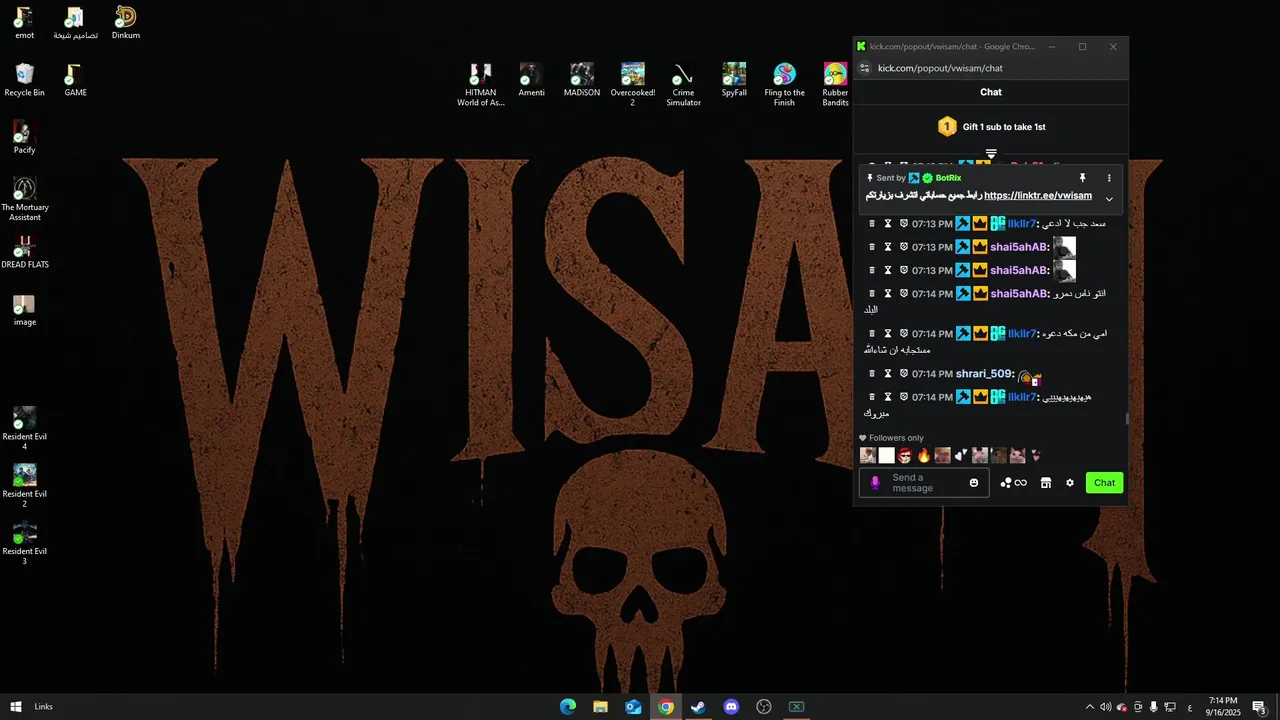Screen dimensions: 1280x720
Task: Open File Explorer from the taskbar
Action: 600,707
